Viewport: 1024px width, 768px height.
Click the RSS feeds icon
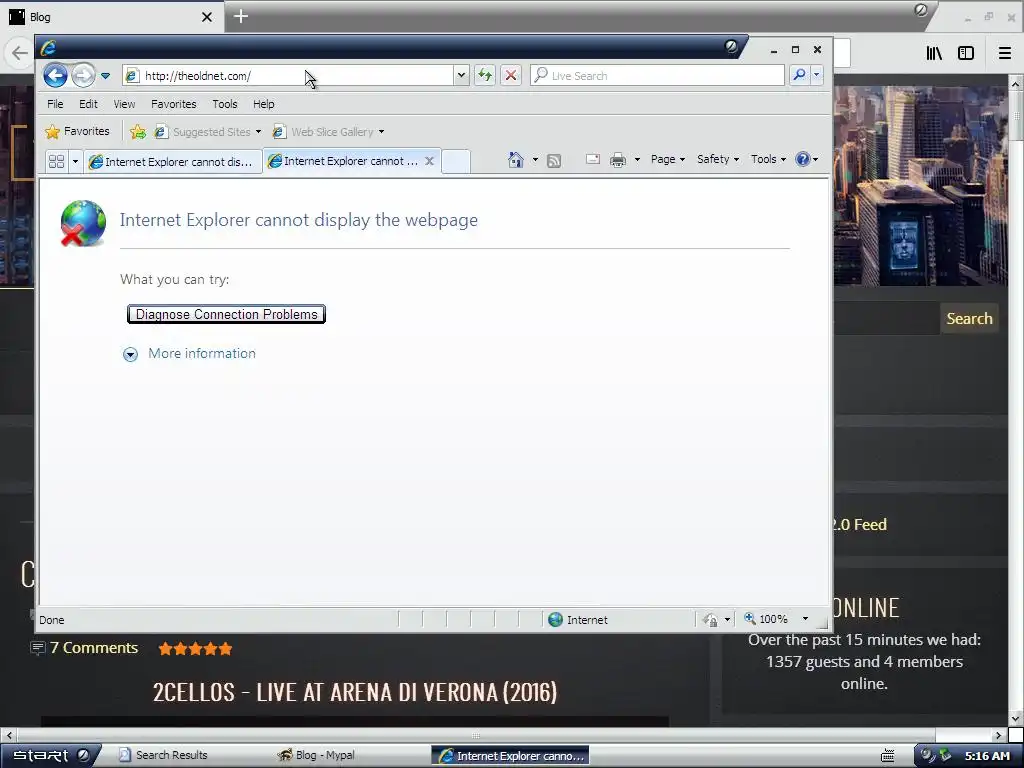point(554,160)
